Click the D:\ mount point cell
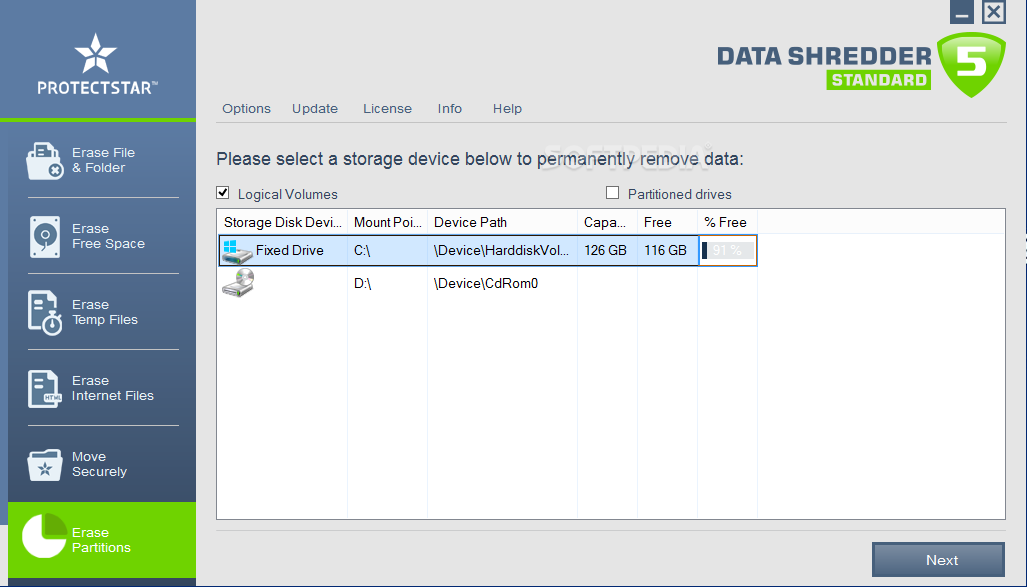Image resolution: width=1027 pixels, height=587 pixels. coord(387,283)
